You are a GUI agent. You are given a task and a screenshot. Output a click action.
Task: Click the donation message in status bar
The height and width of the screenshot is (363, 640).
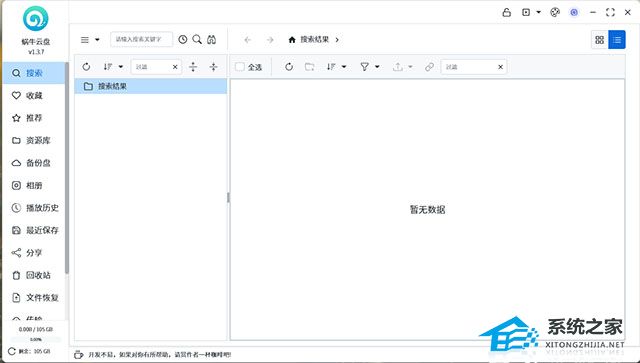click(x=160, y=355)
